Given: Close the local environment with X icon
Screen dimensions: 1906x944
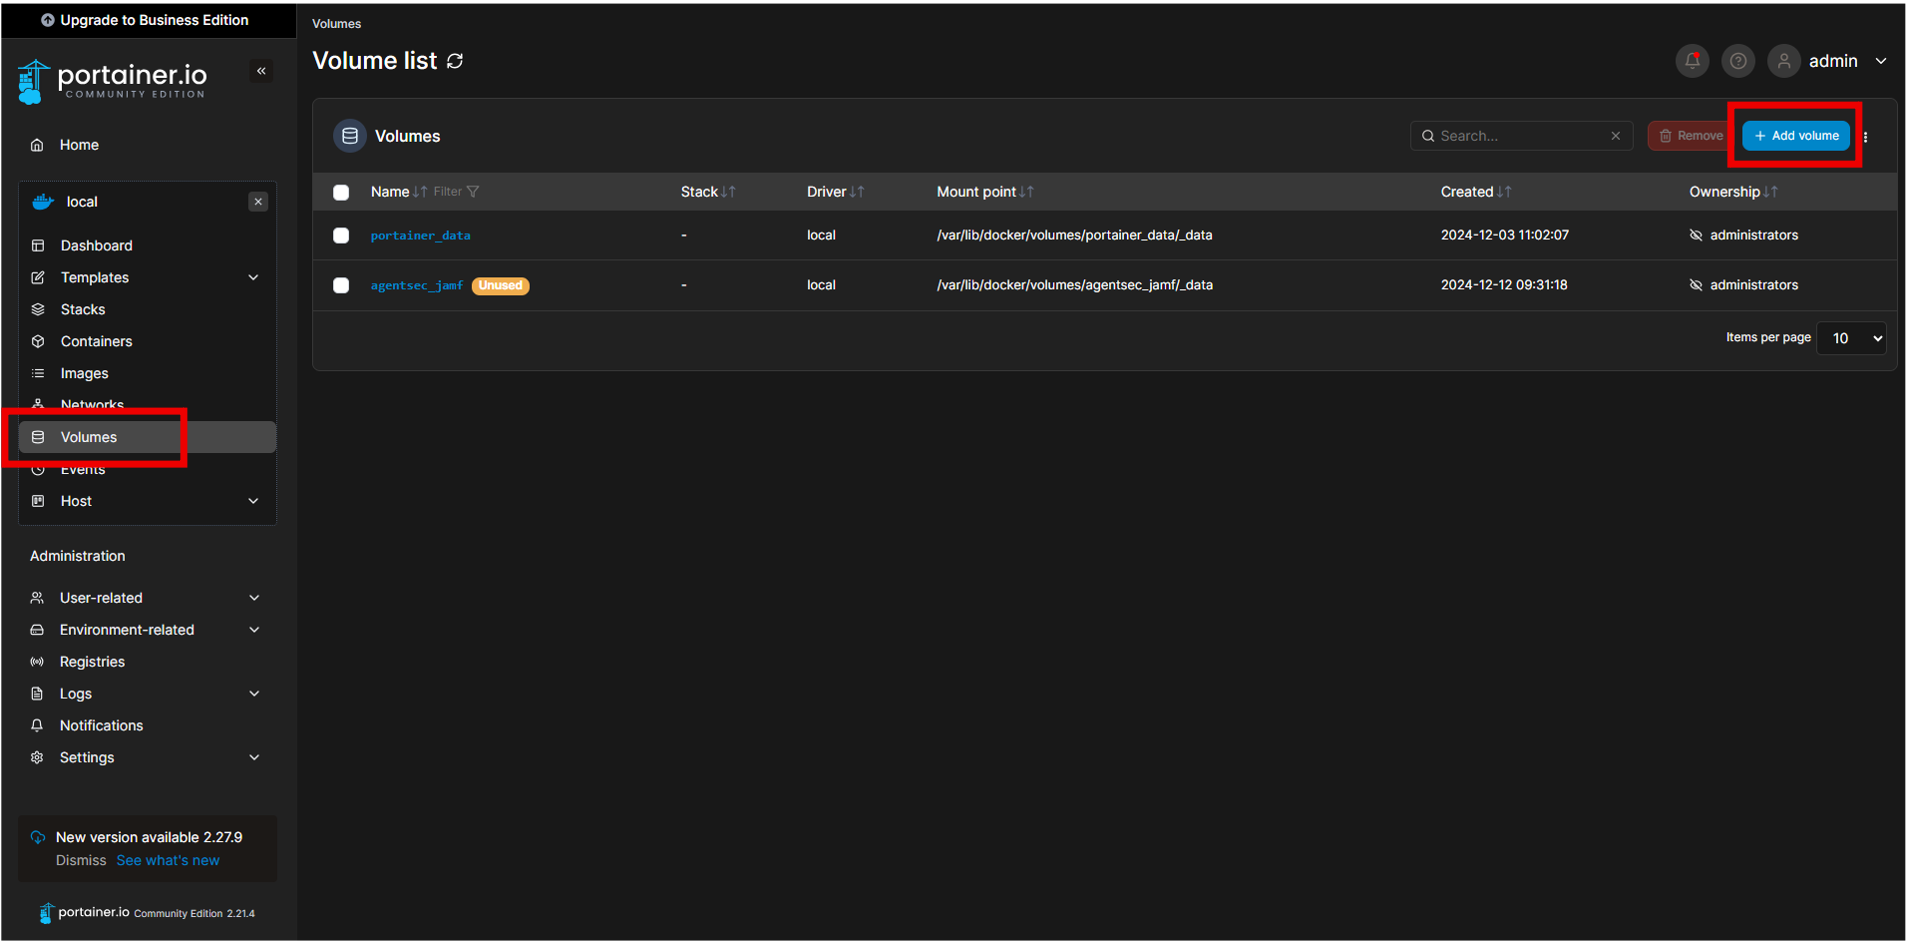Looking at the screenshot, I should [258, 202].
